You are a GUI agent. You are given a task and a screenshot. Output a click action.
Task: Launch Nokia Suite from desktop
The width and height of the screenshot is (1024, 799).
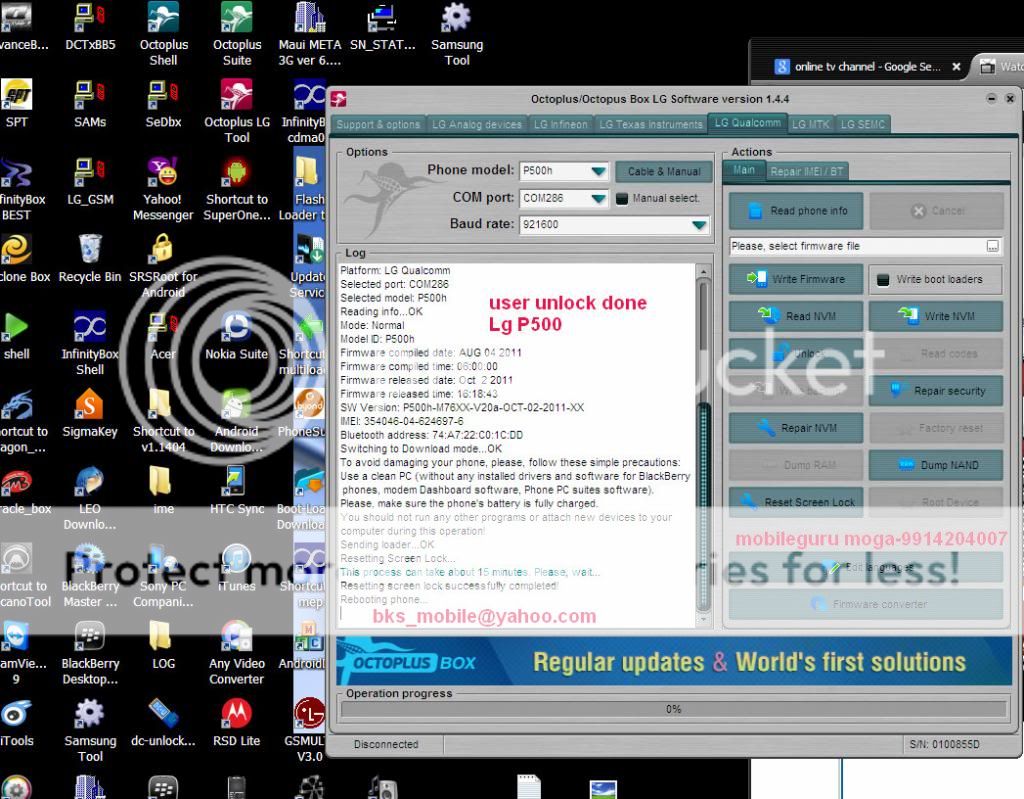[236, 336]
